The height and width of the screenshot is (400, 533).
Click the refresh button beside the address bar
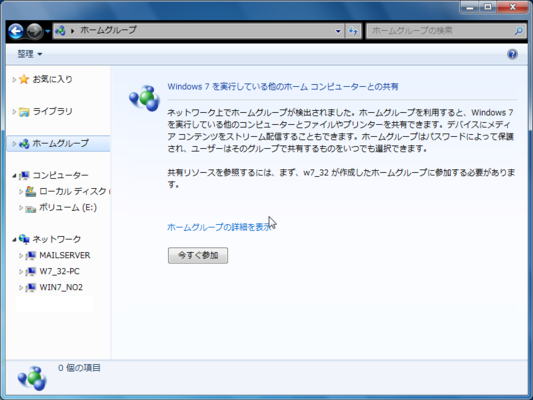click(353, 31)
